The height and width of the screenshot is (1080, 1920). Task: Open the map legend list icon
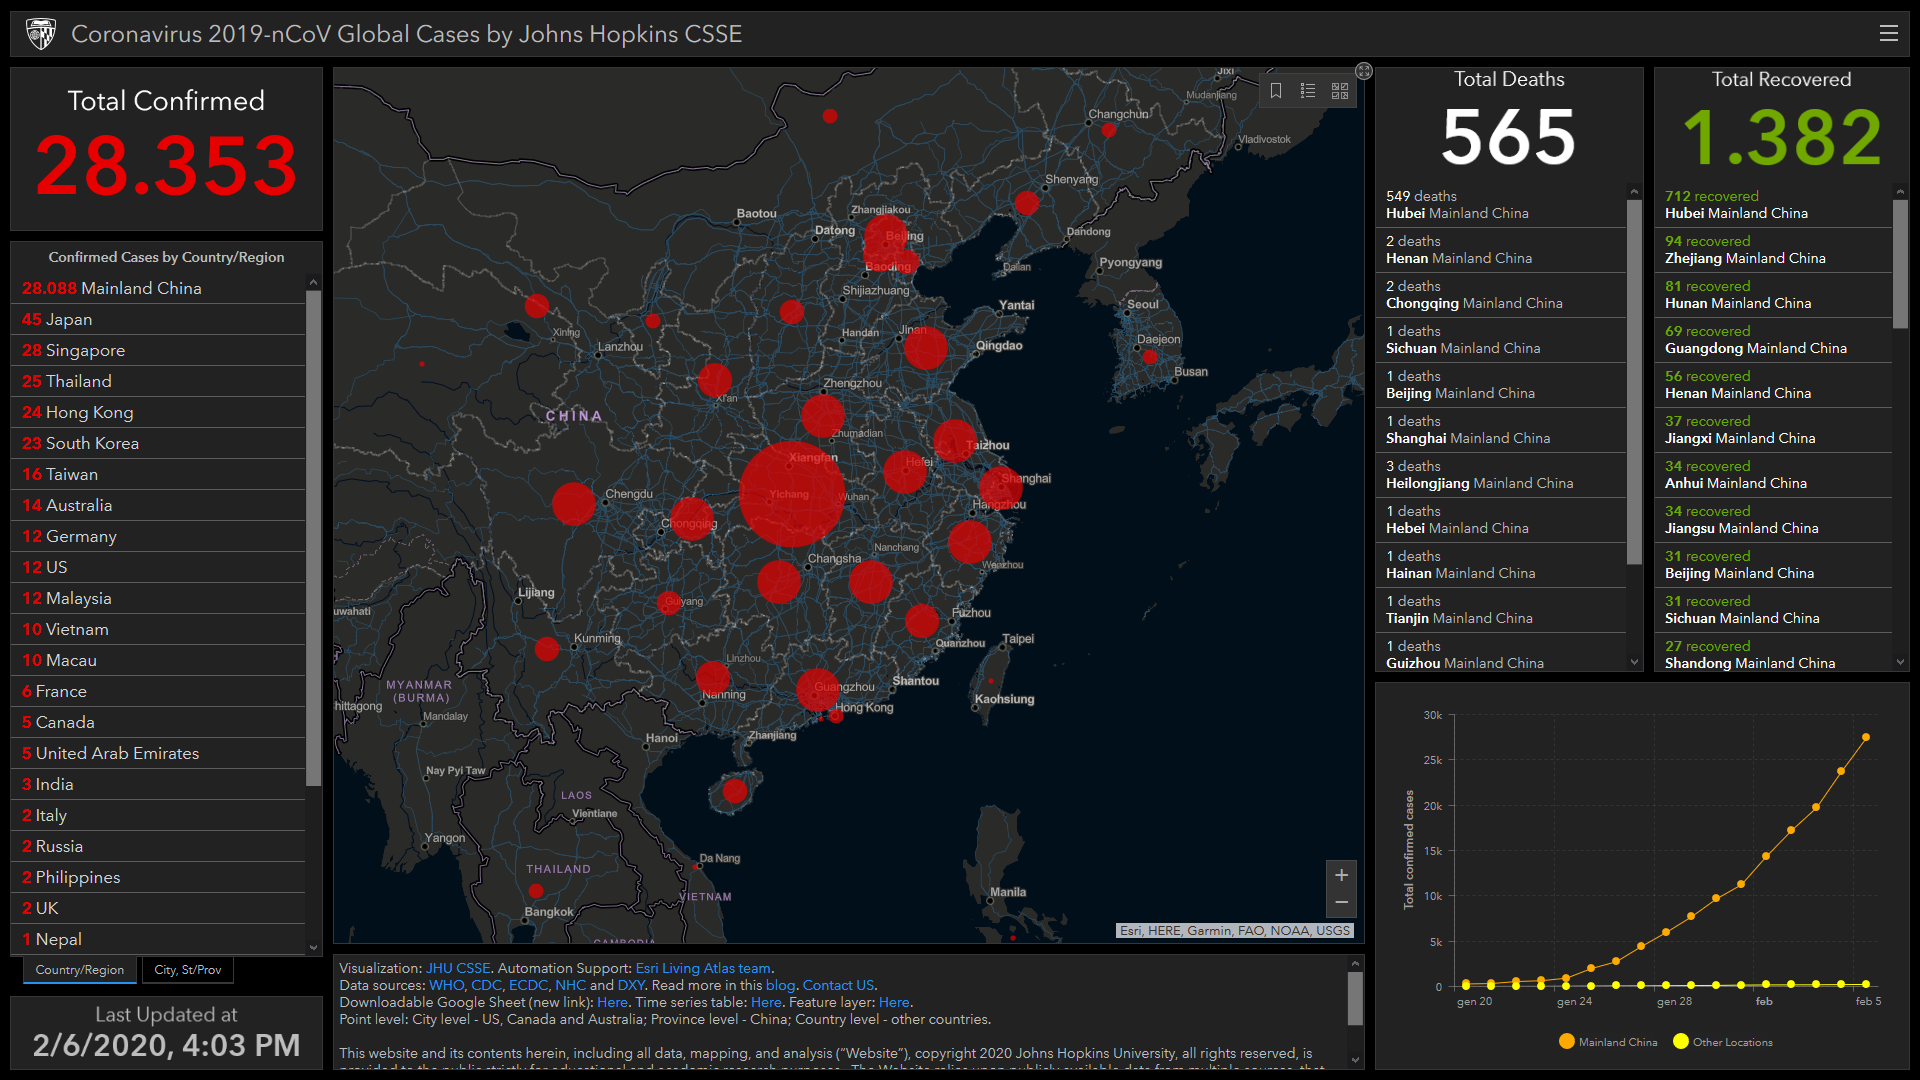click(1308, 91)
